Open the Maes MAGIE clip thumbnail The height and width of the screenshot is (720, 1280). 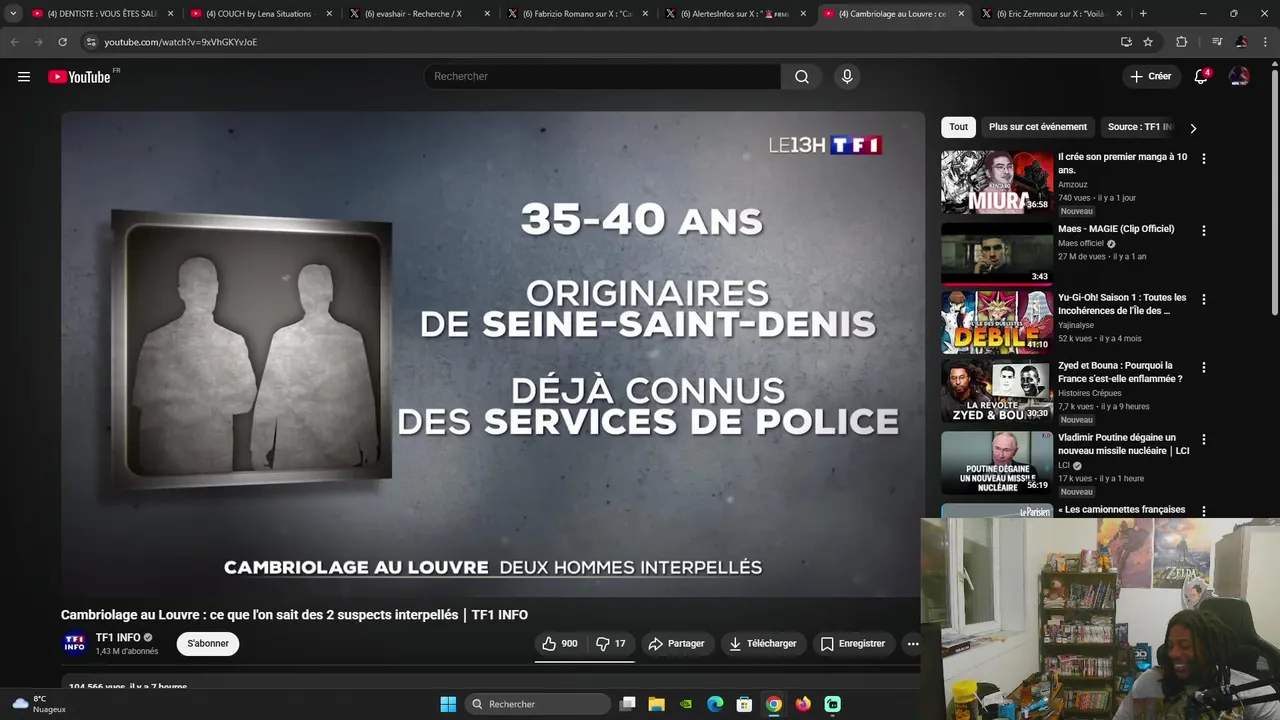[x=997, y=254]
